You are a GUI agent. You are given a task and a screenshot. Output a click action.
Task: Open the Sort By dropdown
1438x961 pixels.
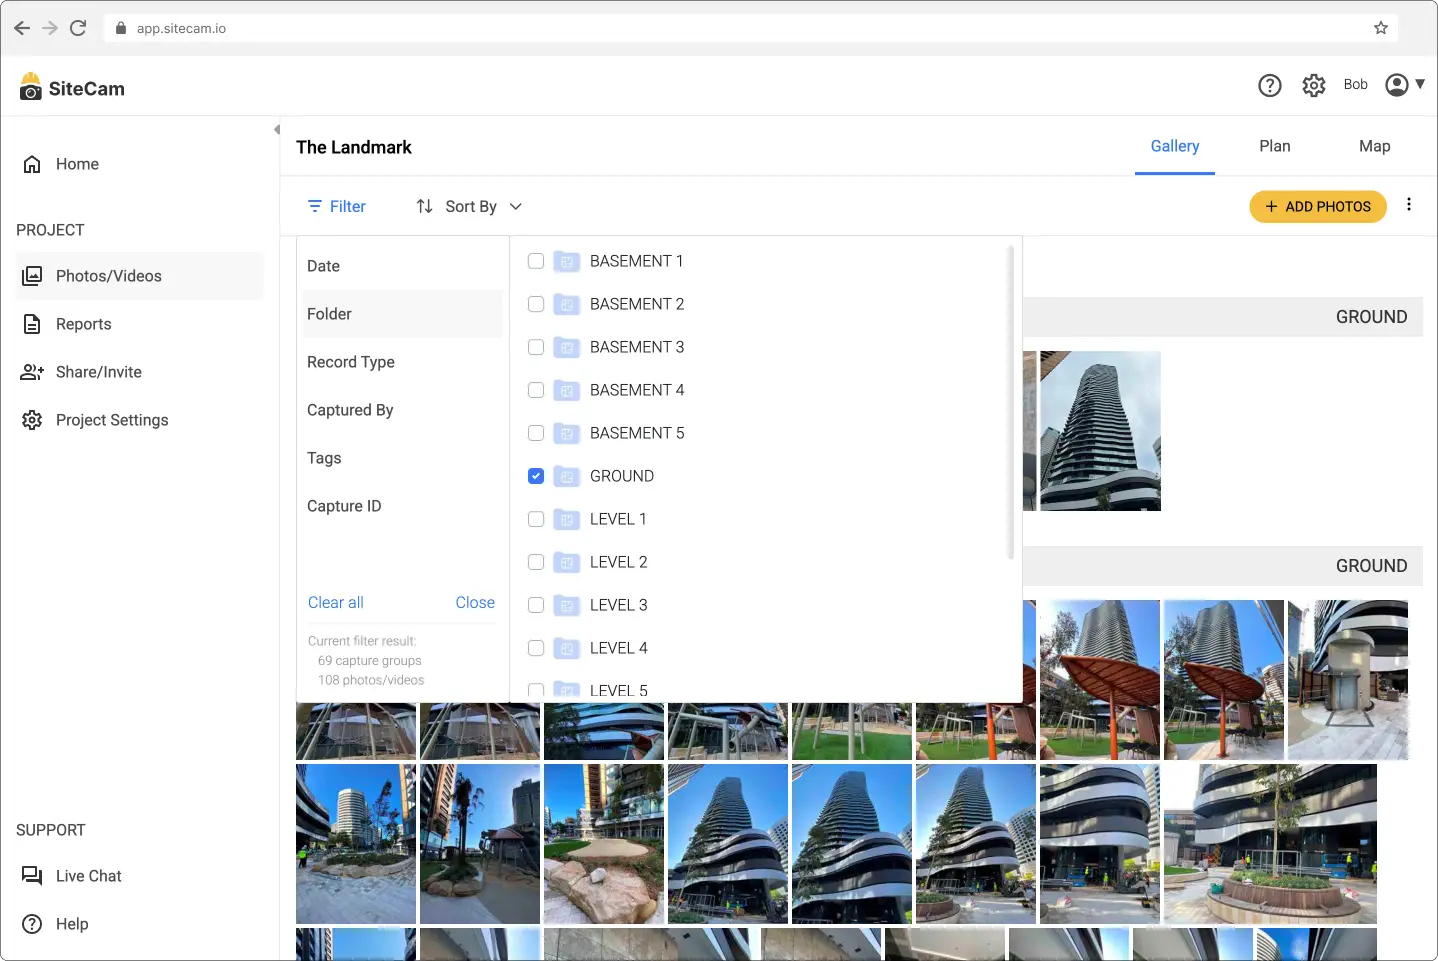click(470, 206)
